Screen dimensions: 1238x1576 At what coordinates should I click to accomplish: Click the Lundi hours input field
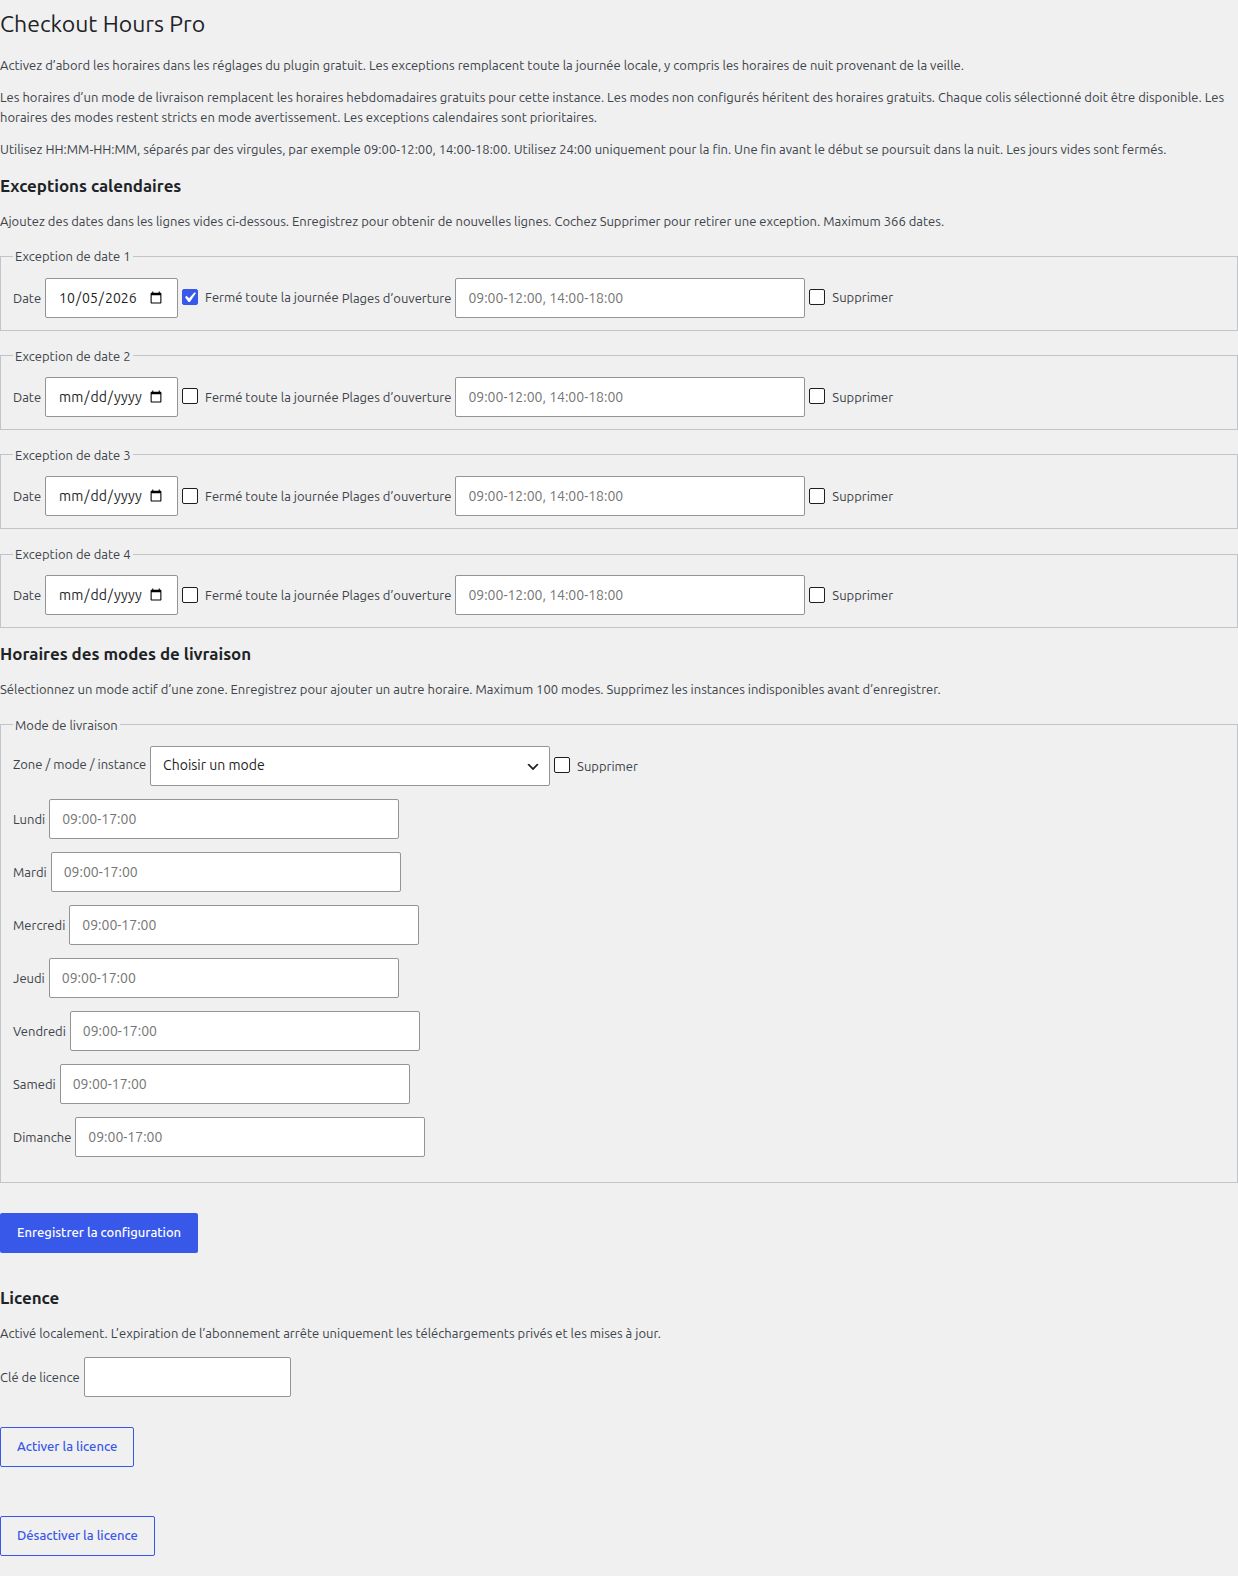[x=224, y=819]
